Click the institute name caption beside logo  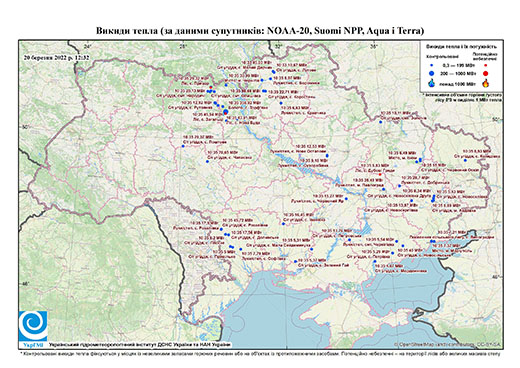[x=140, y=344]
